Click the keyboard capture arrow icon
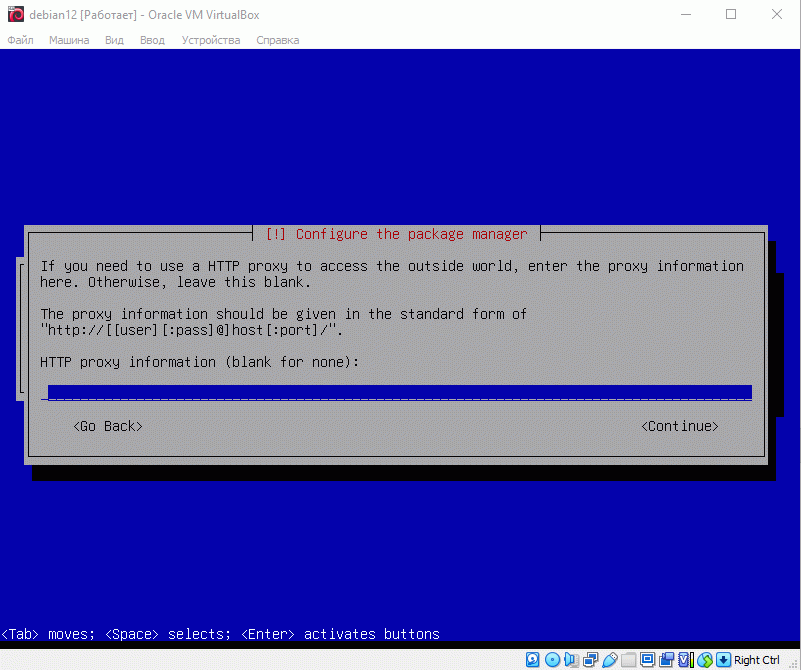This screenshot has height=670, width=801. [x=723, y=660]
